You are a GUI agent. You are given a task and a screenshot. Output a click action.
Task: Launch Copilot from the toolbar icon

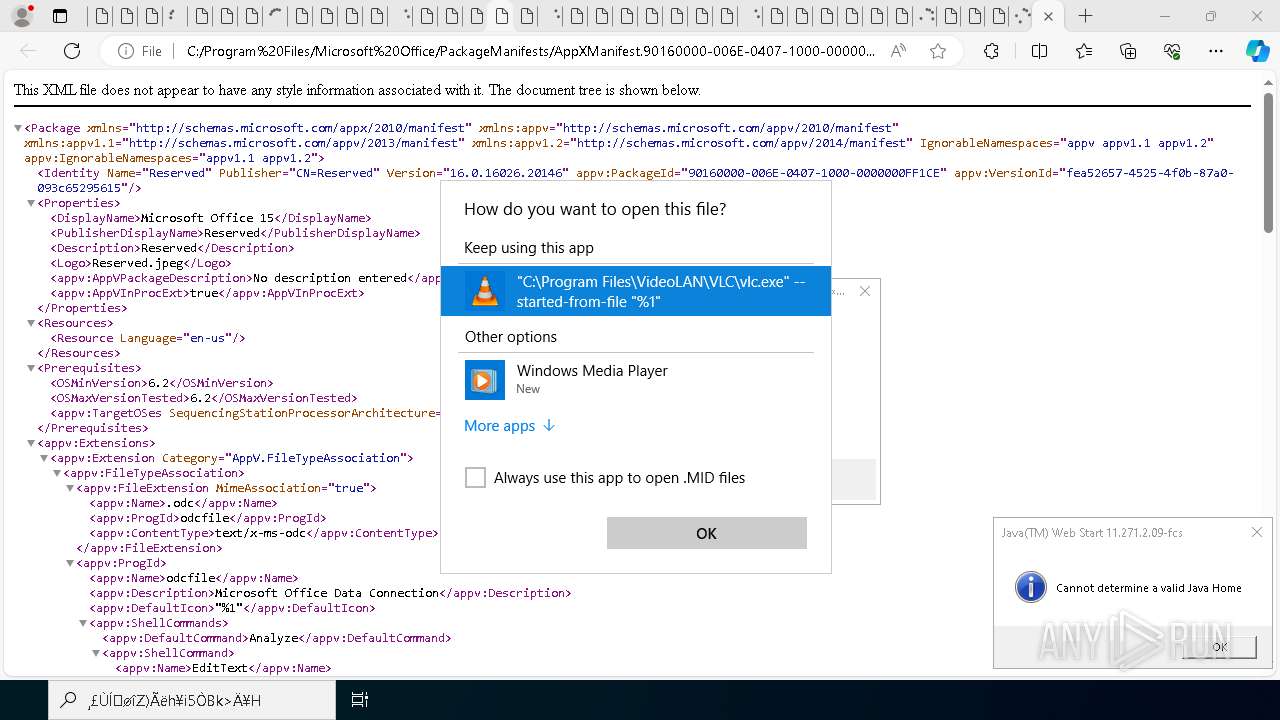1257,51
